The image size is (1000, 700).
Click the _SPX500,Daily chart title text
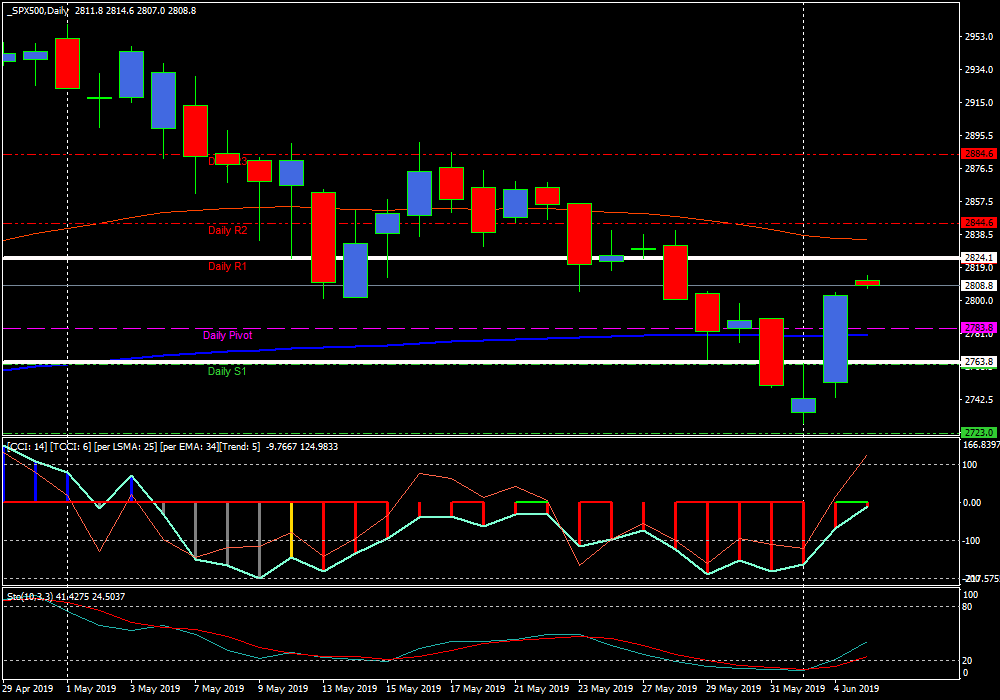tap(42, 10)
